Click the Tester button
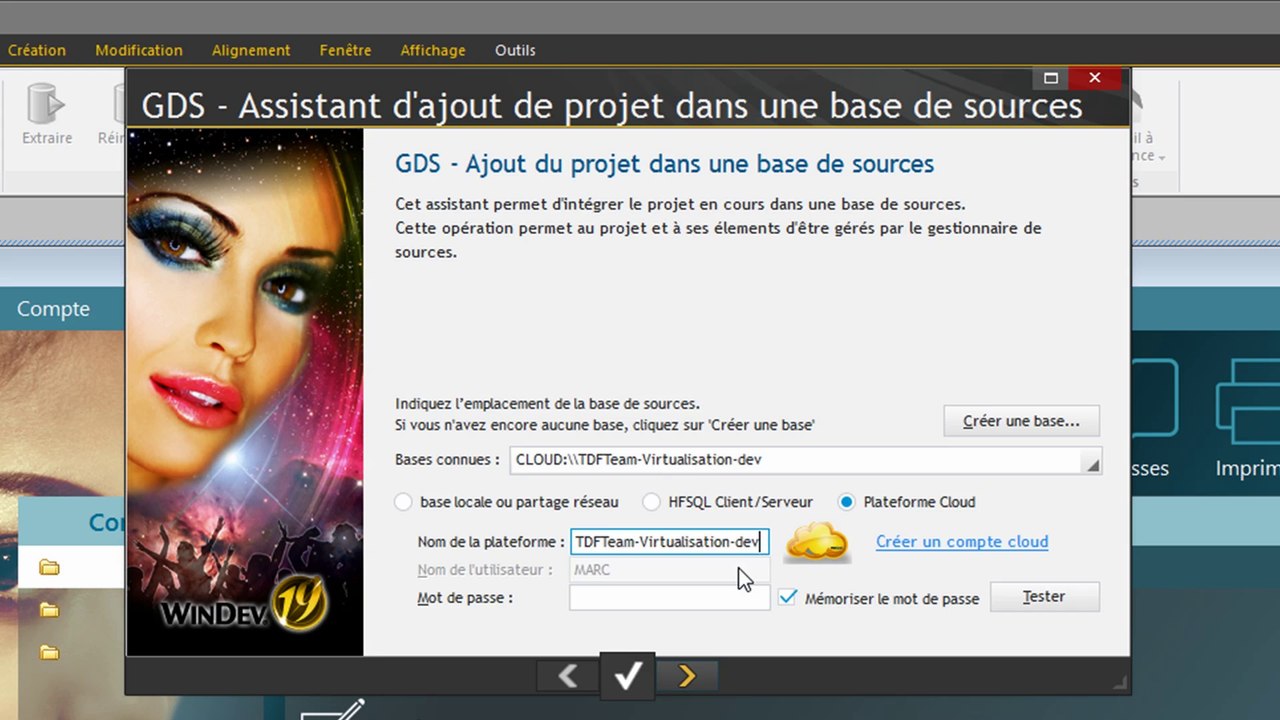Image resolution: width=1280 pixels, height=720 pixels. click(x=1044, y=597)
